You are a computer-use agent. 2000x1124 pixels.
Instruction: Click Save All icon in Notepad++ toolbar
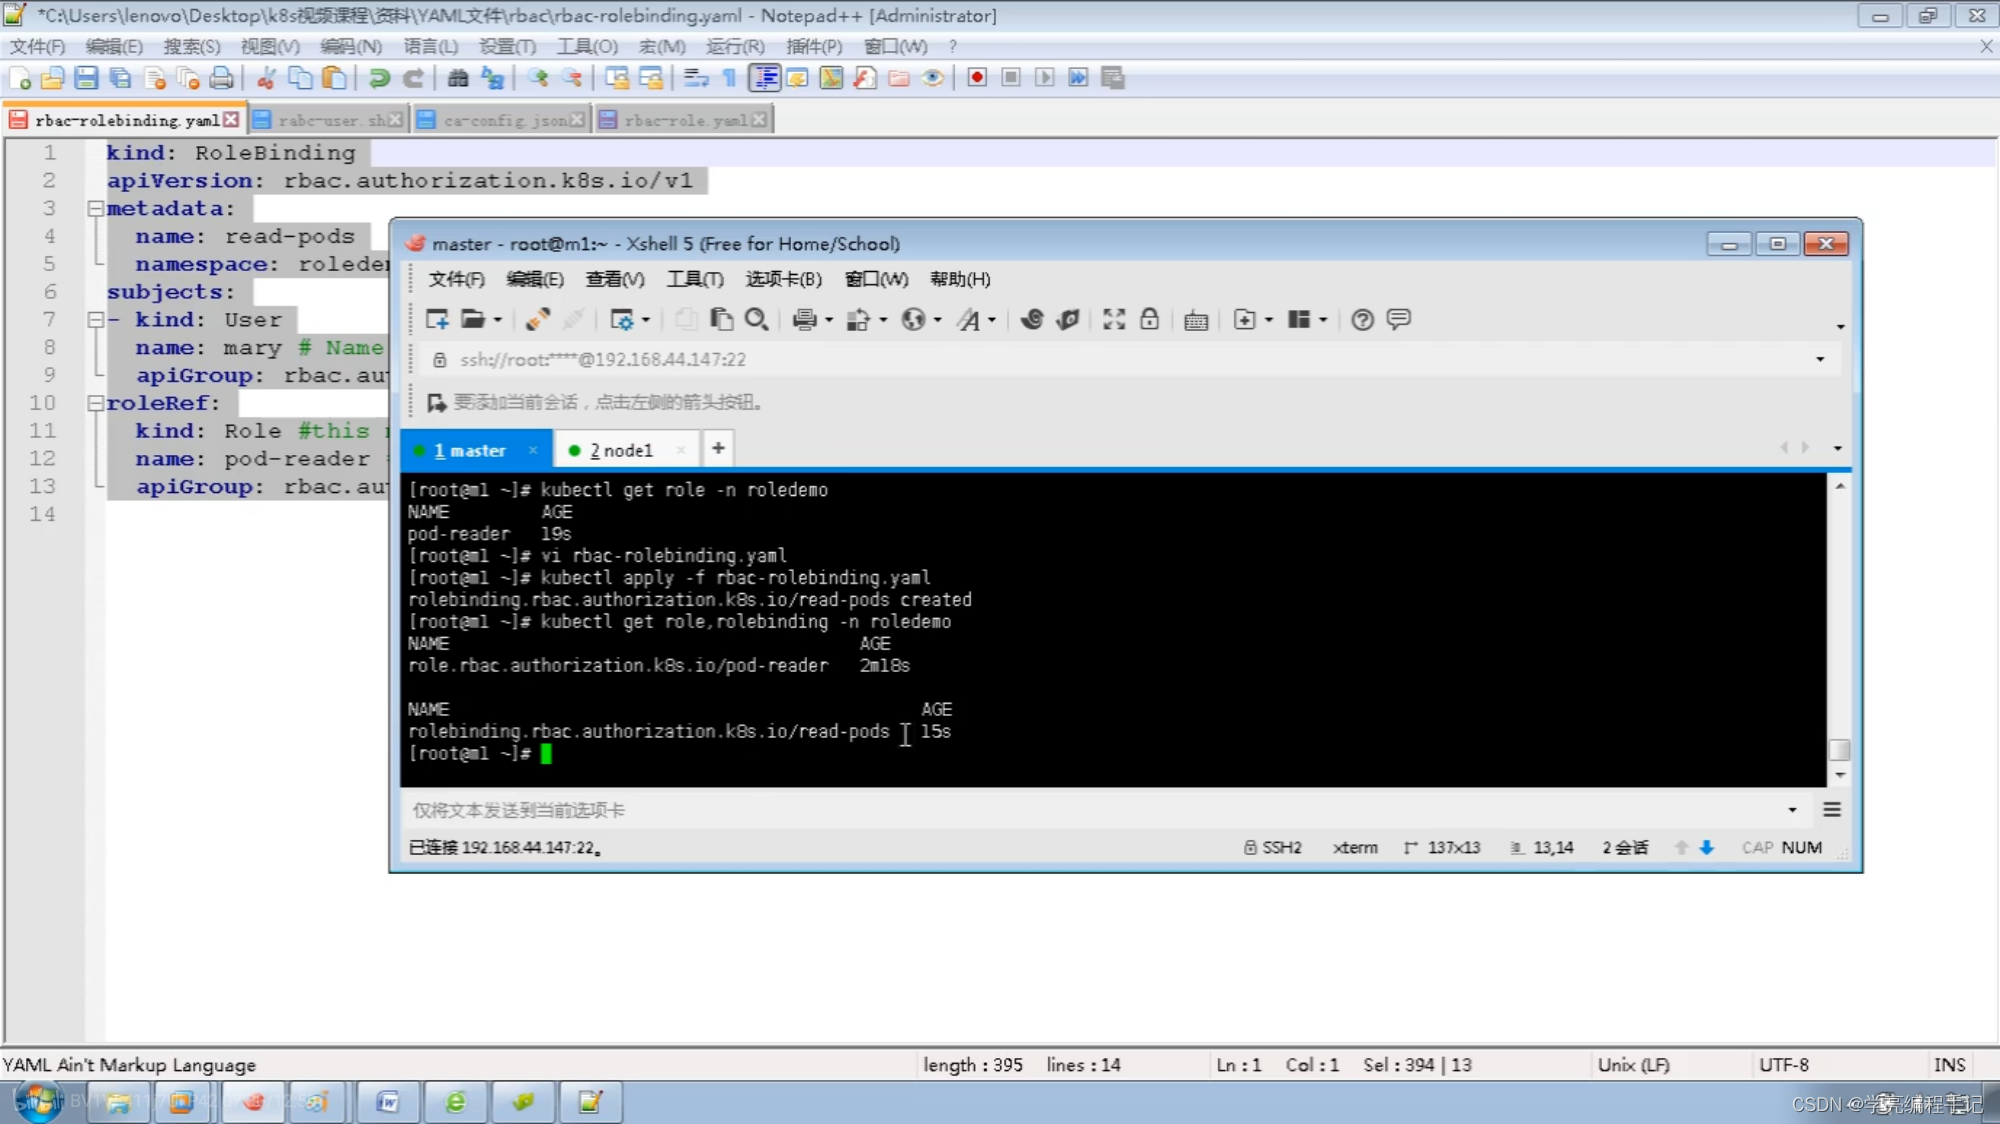(121, 78)
